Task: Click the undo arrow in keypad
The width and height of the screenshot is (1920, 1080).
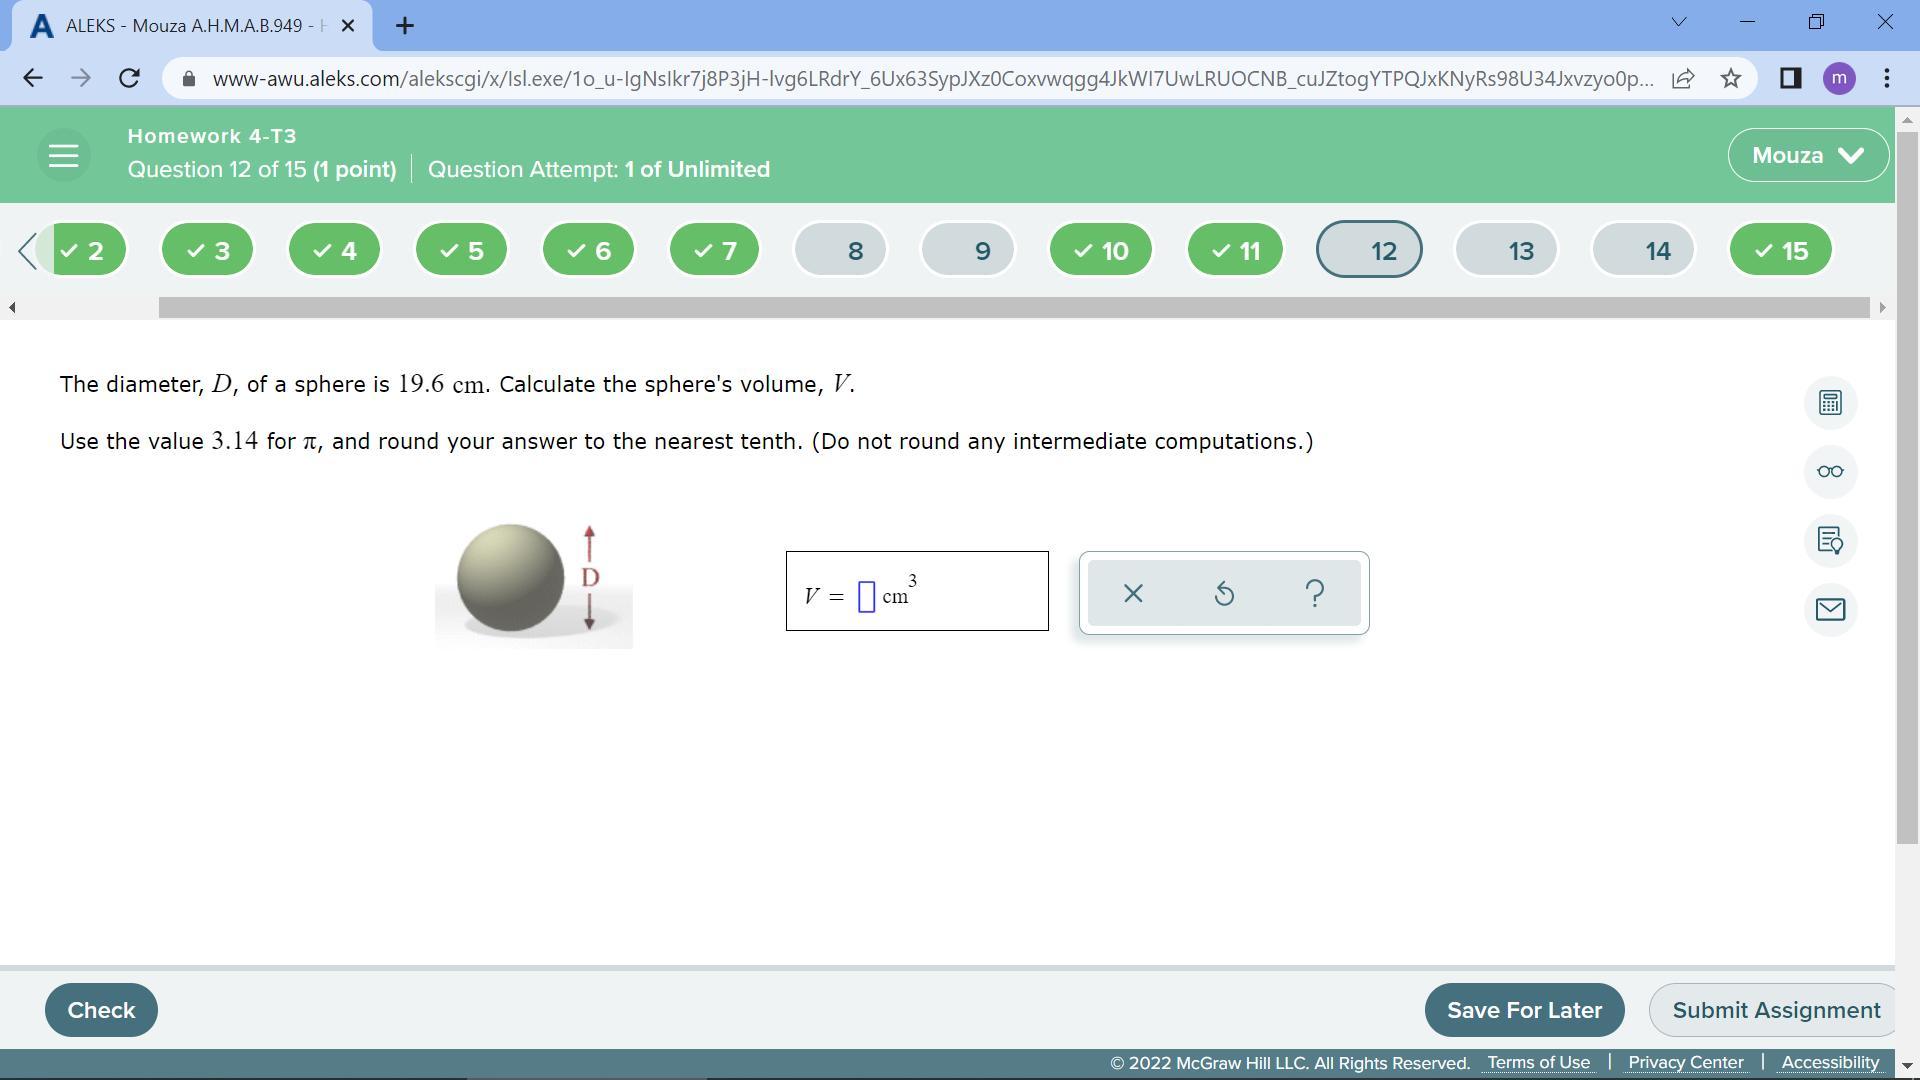Action: [1224, 594]
